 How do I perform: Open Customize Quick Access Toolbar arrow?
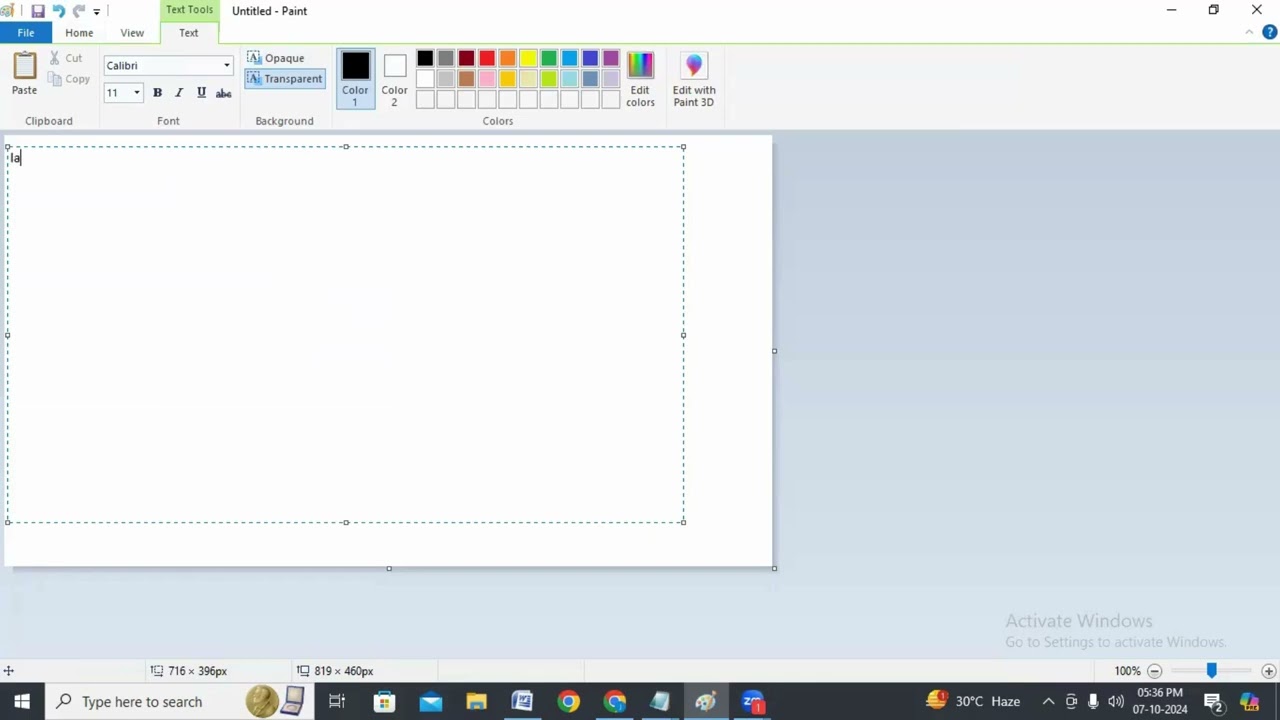point(96,11)
